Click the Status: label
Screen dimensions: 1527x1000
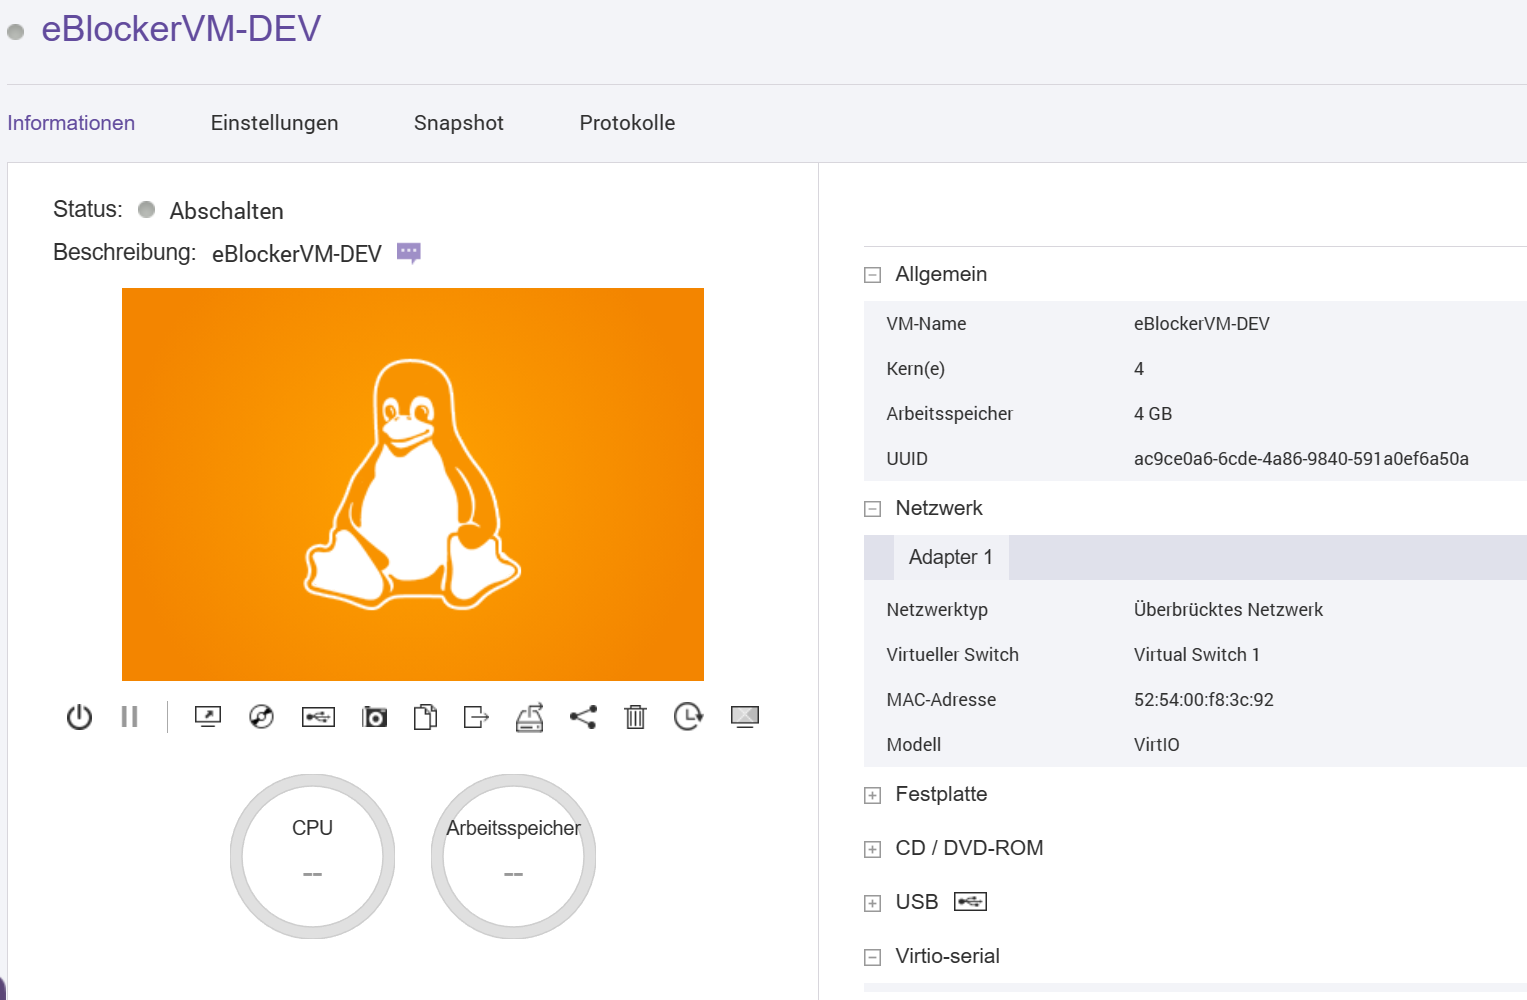pos(88,209)
